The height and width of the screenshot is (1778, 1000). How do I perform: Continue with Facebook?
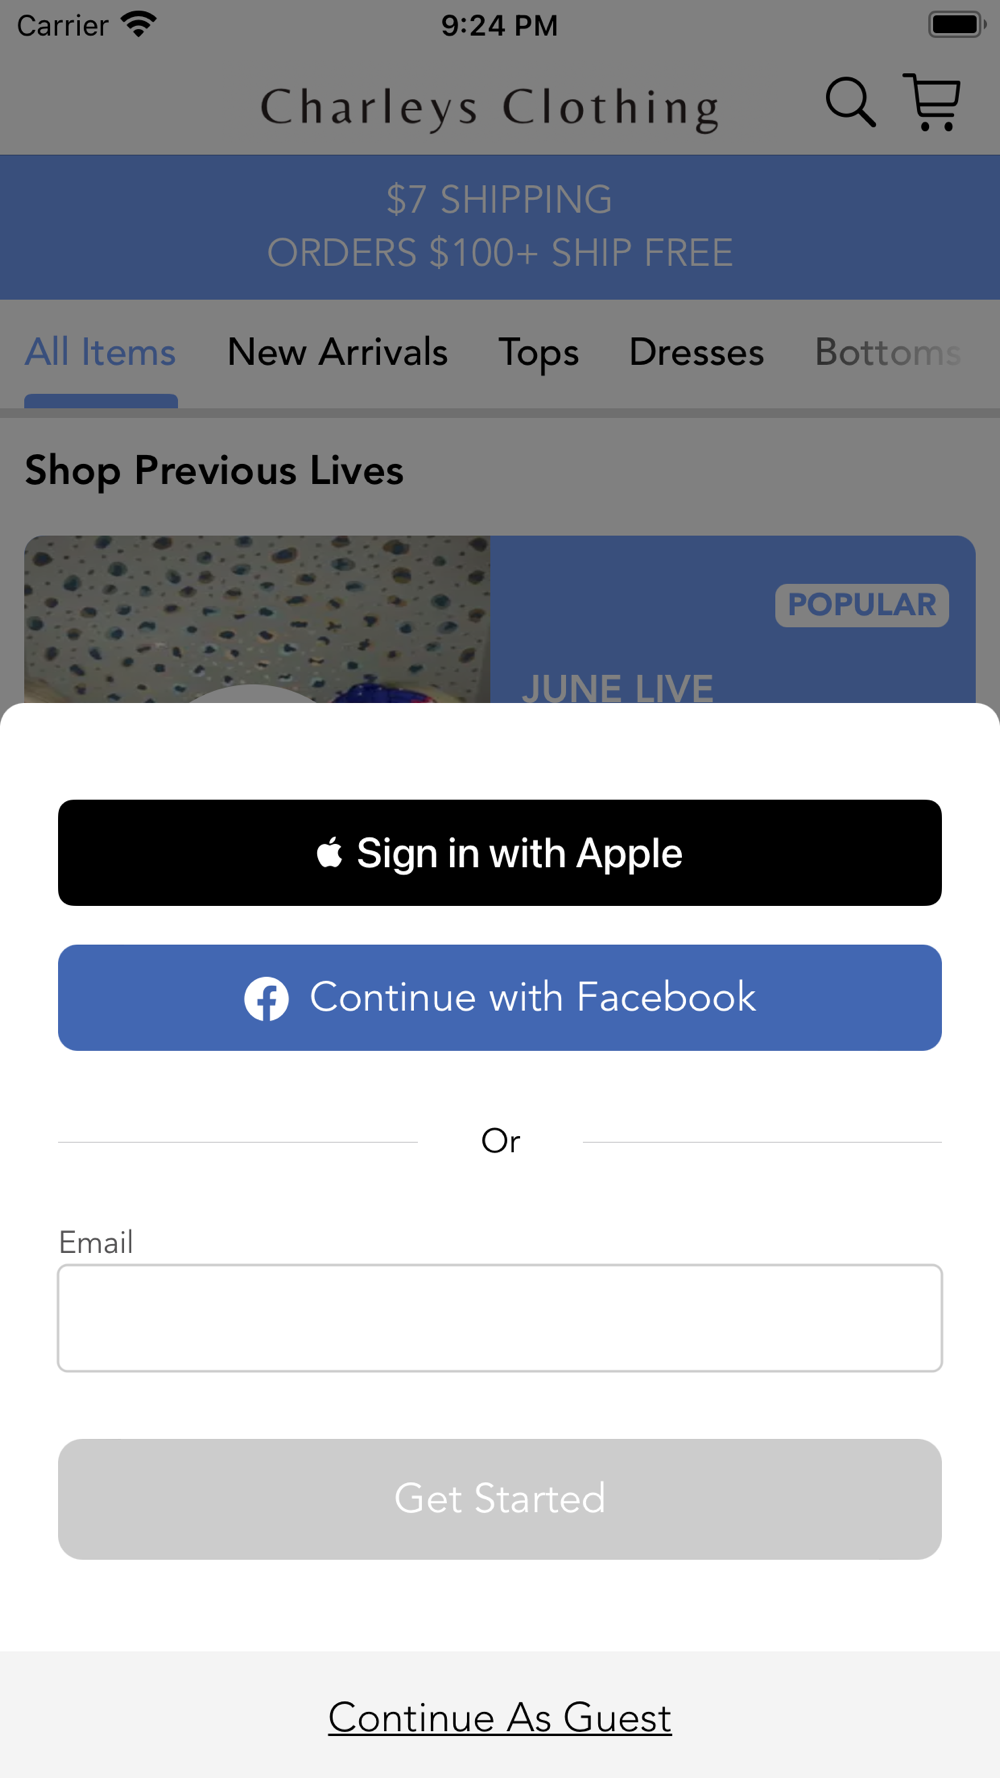click(500, 998)
